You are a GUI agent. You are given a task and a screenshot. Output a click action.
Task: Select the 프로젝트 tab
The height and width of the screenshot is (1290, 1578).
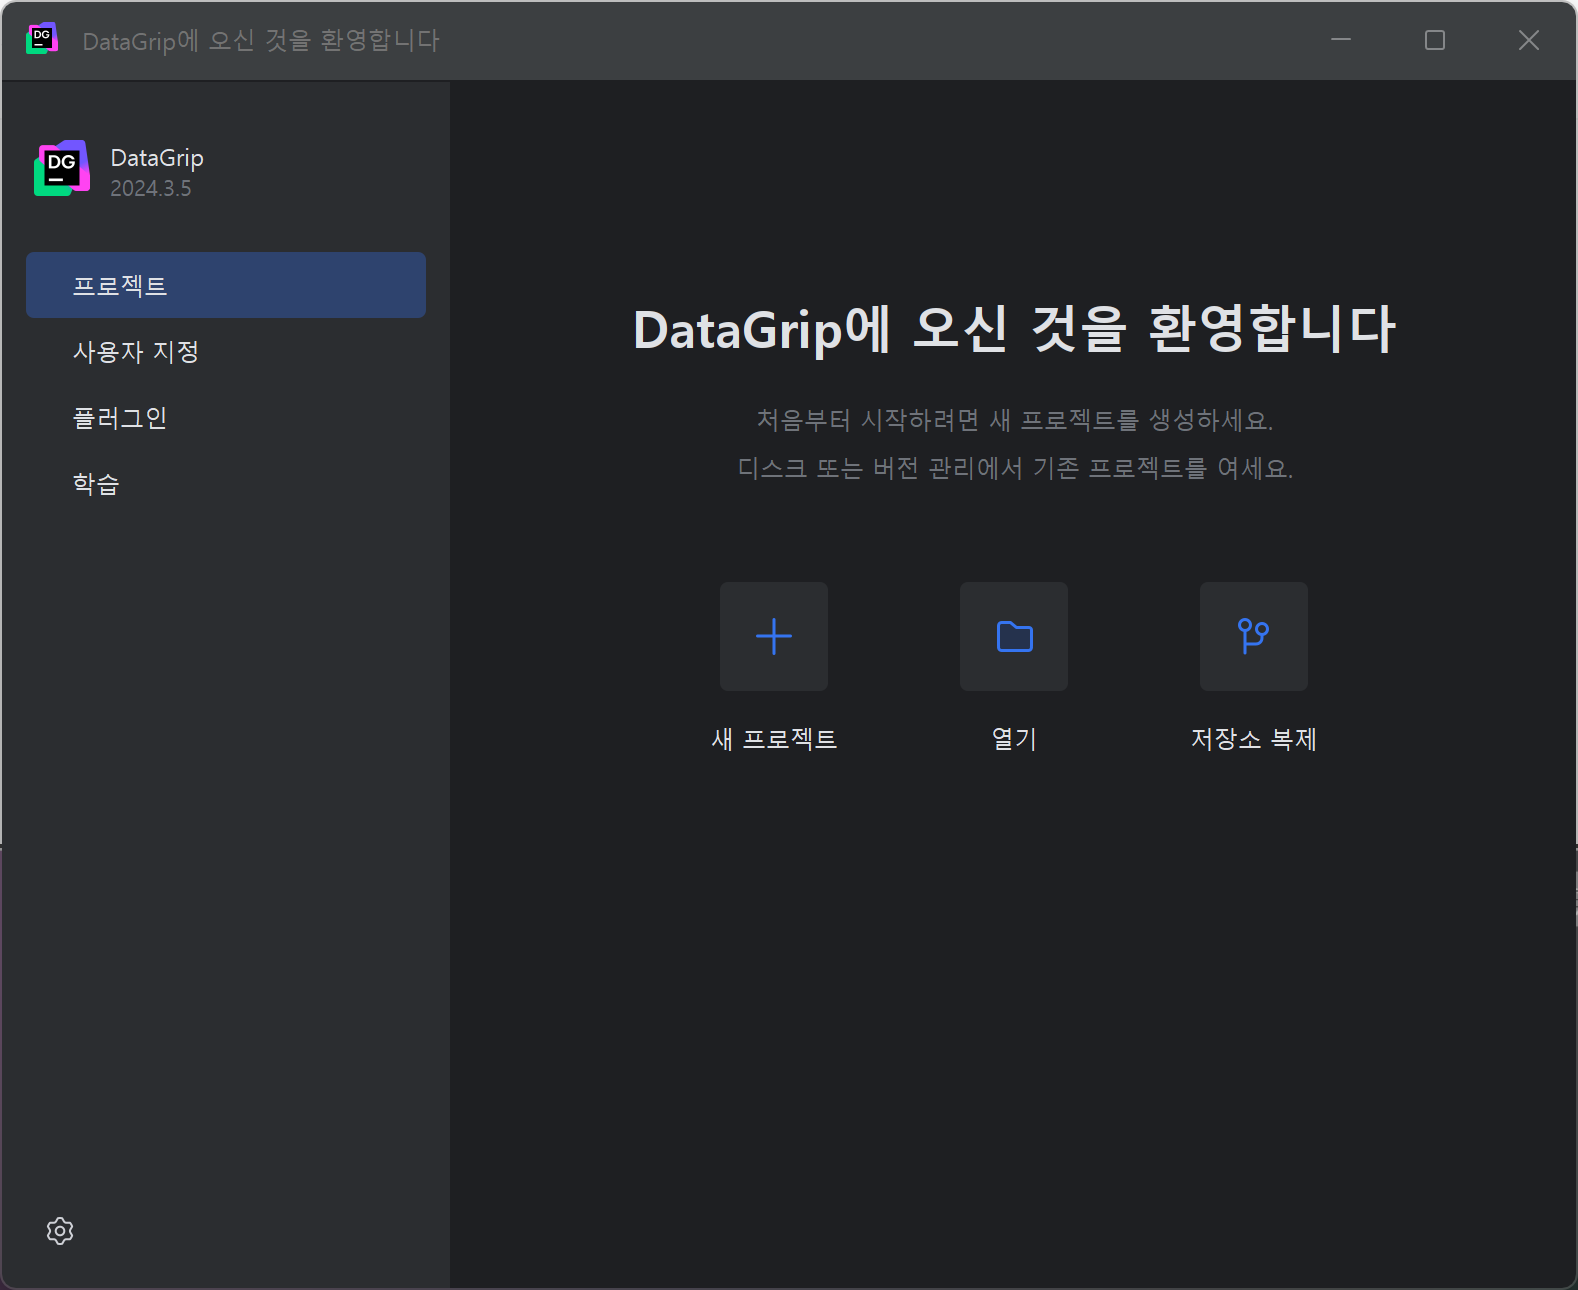point(226,285)
